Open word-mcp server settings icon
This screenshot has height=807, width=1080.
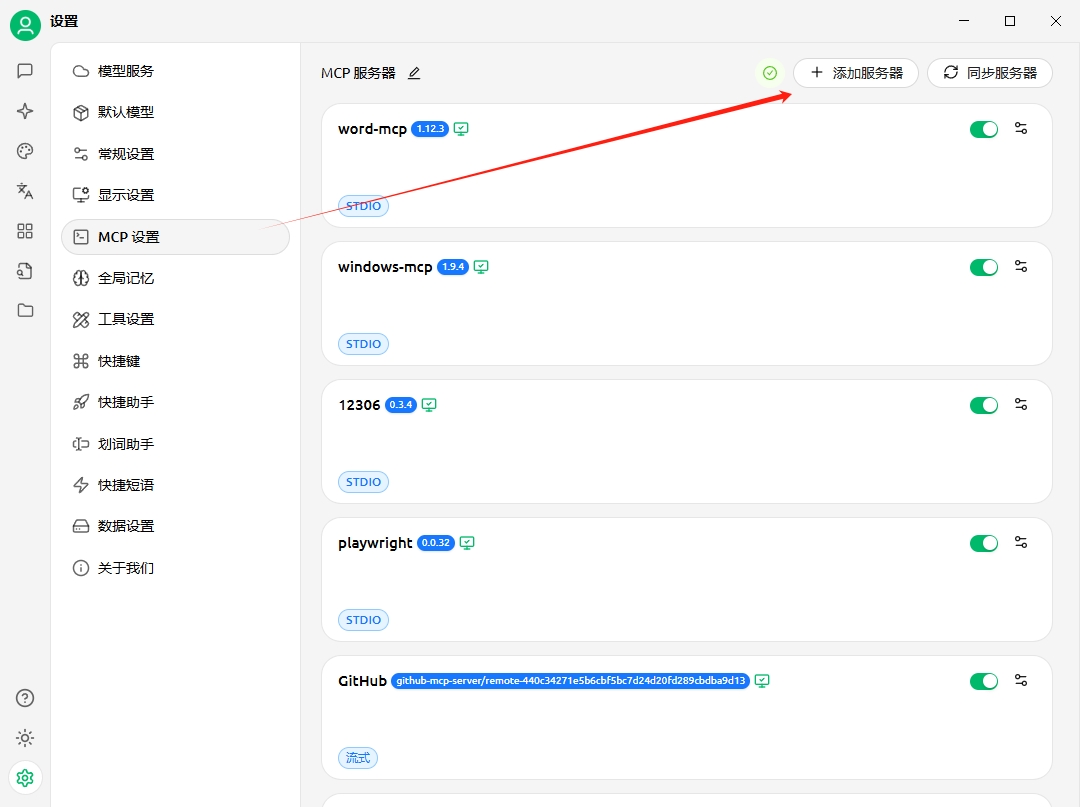point(1021,128)
